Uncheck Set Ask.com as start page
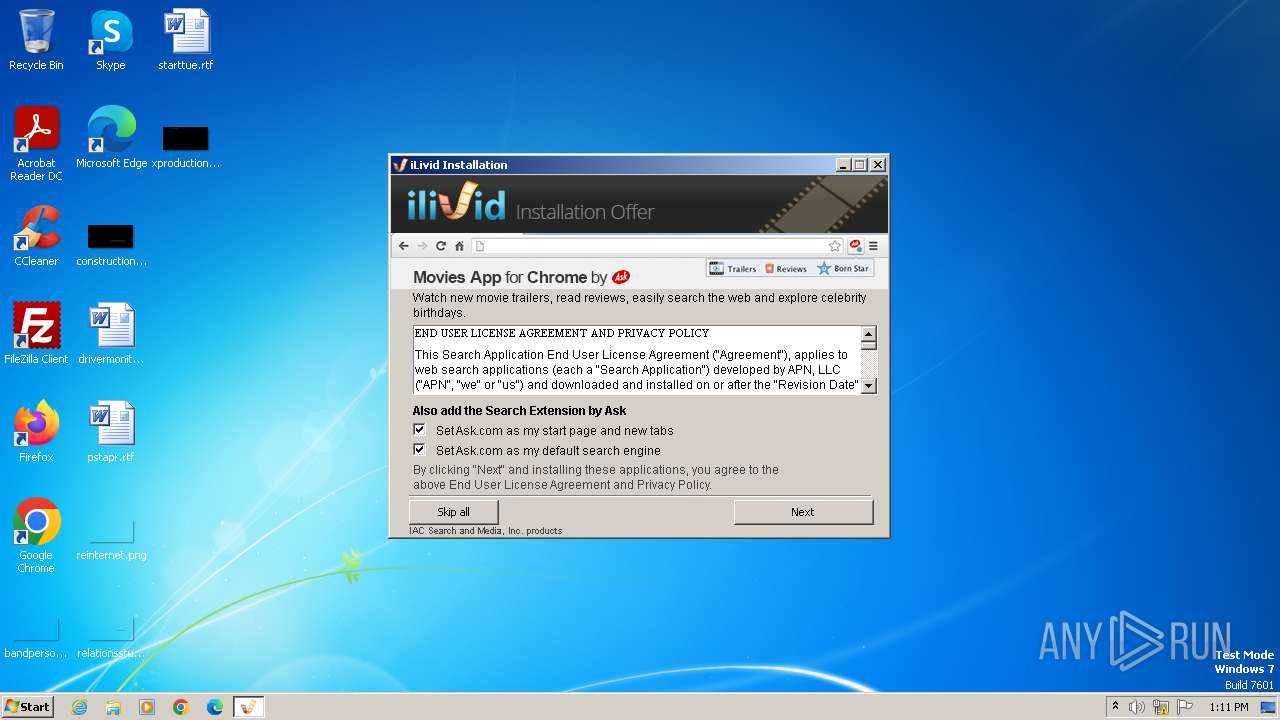This screenshot has height=720, width=1280. [x=419, y=430]
